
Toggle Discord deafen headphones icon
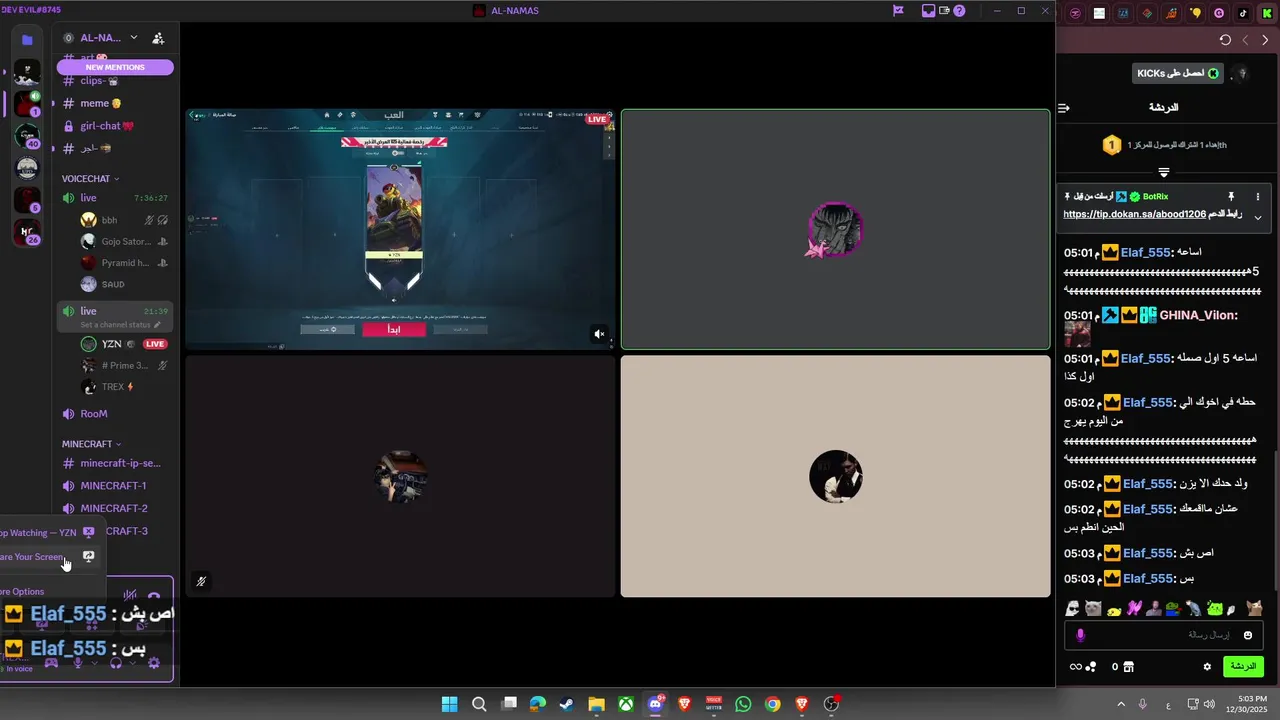tap(116, 663)
